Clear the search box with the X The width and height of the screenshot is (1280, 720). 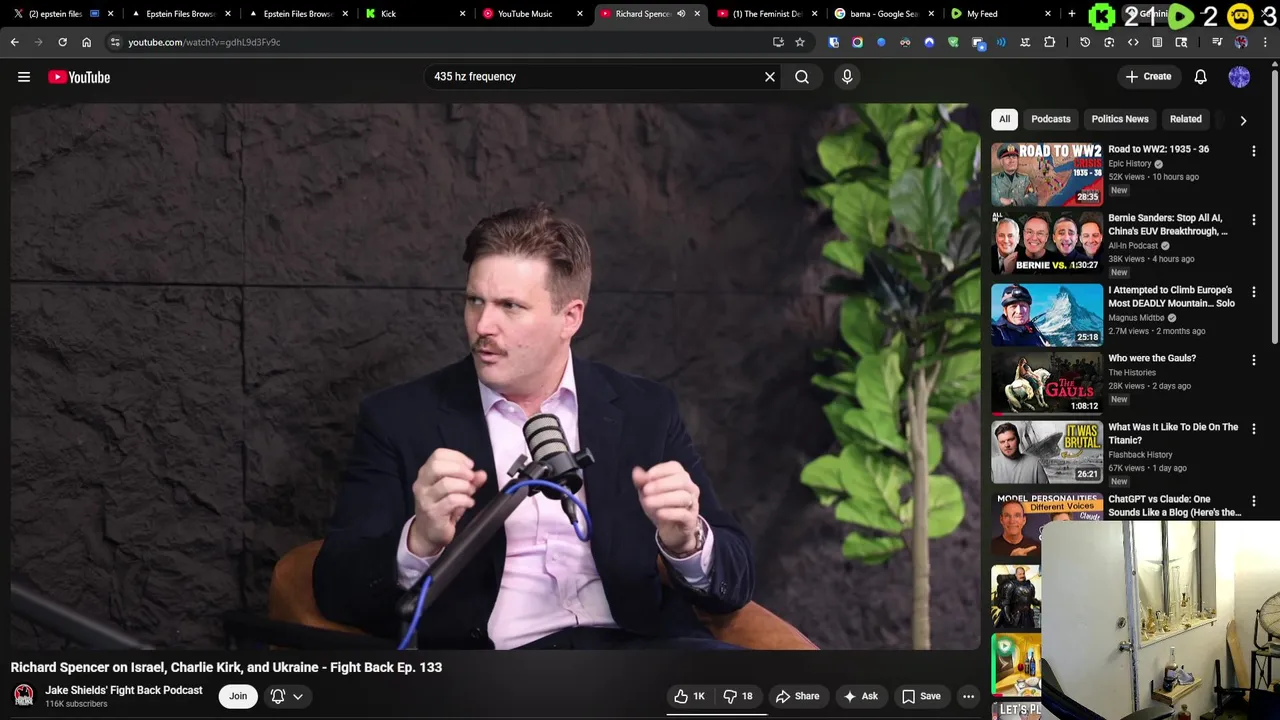tap(770, 77)
